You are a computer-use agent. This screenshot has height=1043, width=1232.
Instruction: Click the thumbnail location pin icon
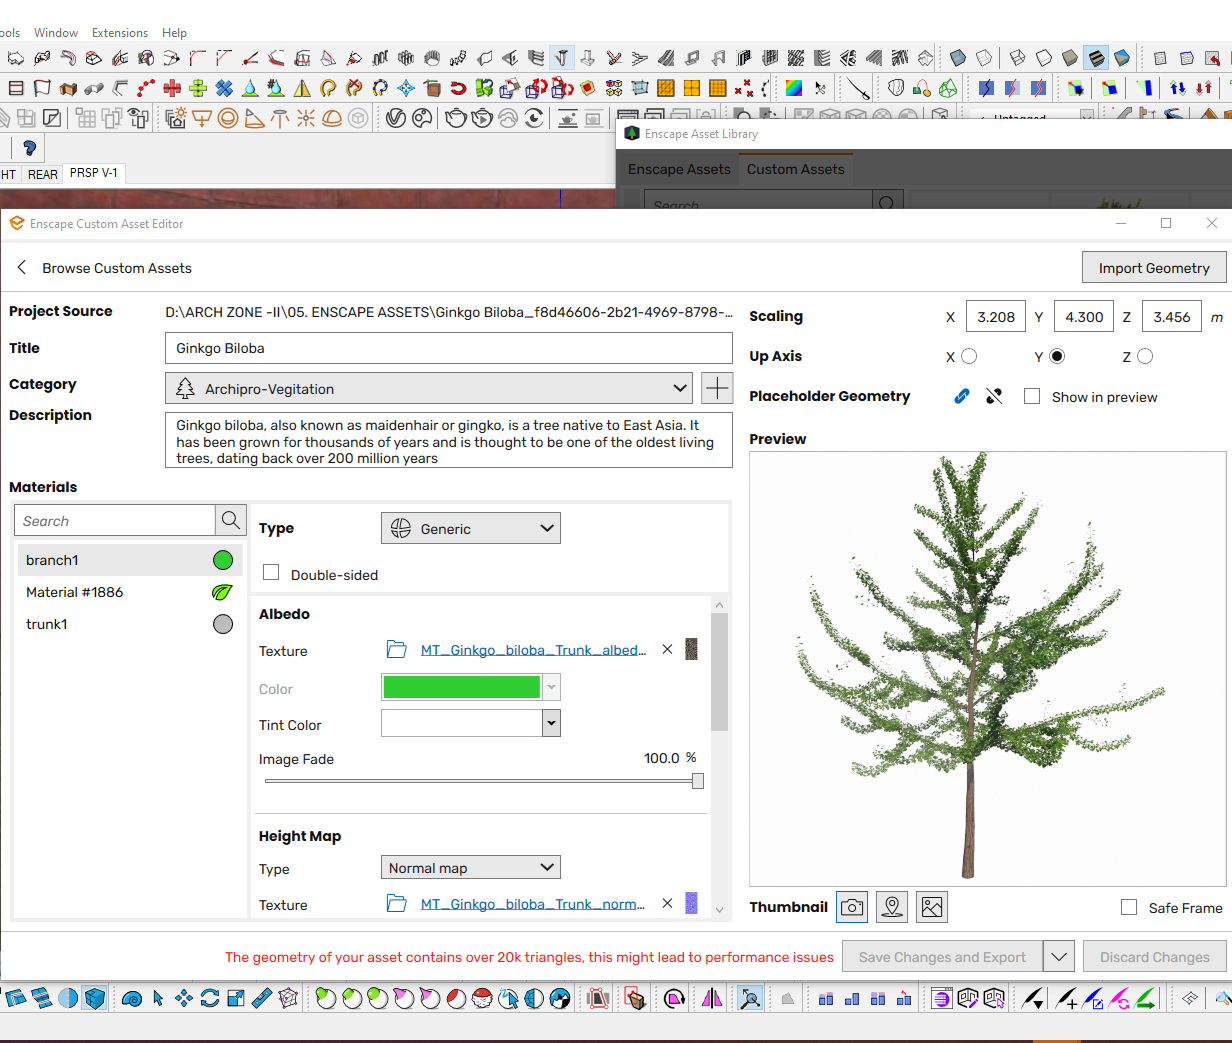pos(892,907)
